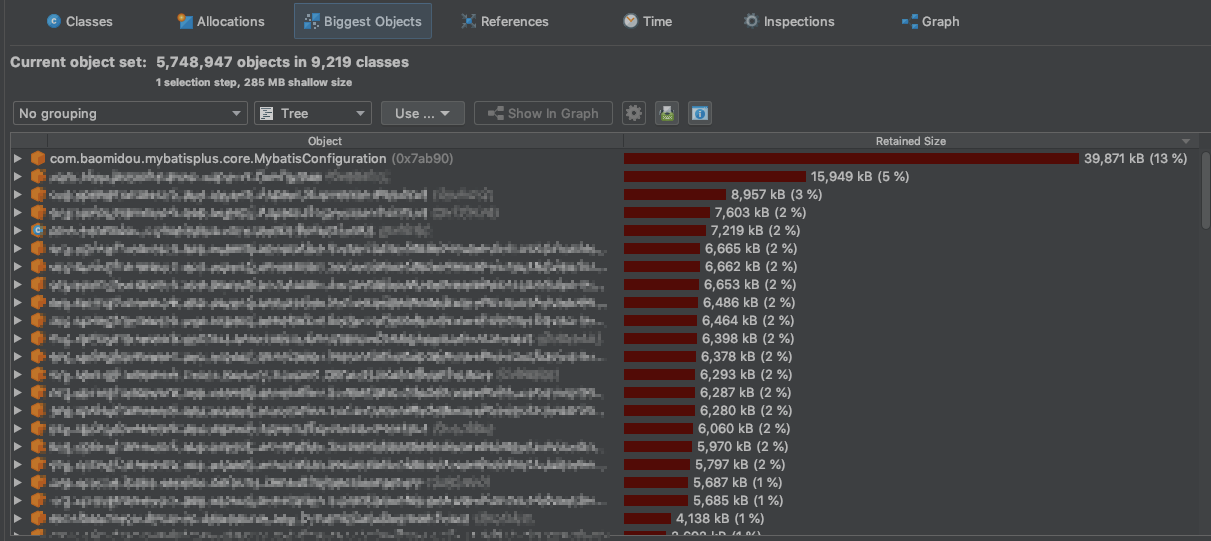
Task: Open the References tab
Action: pos(505,21)
